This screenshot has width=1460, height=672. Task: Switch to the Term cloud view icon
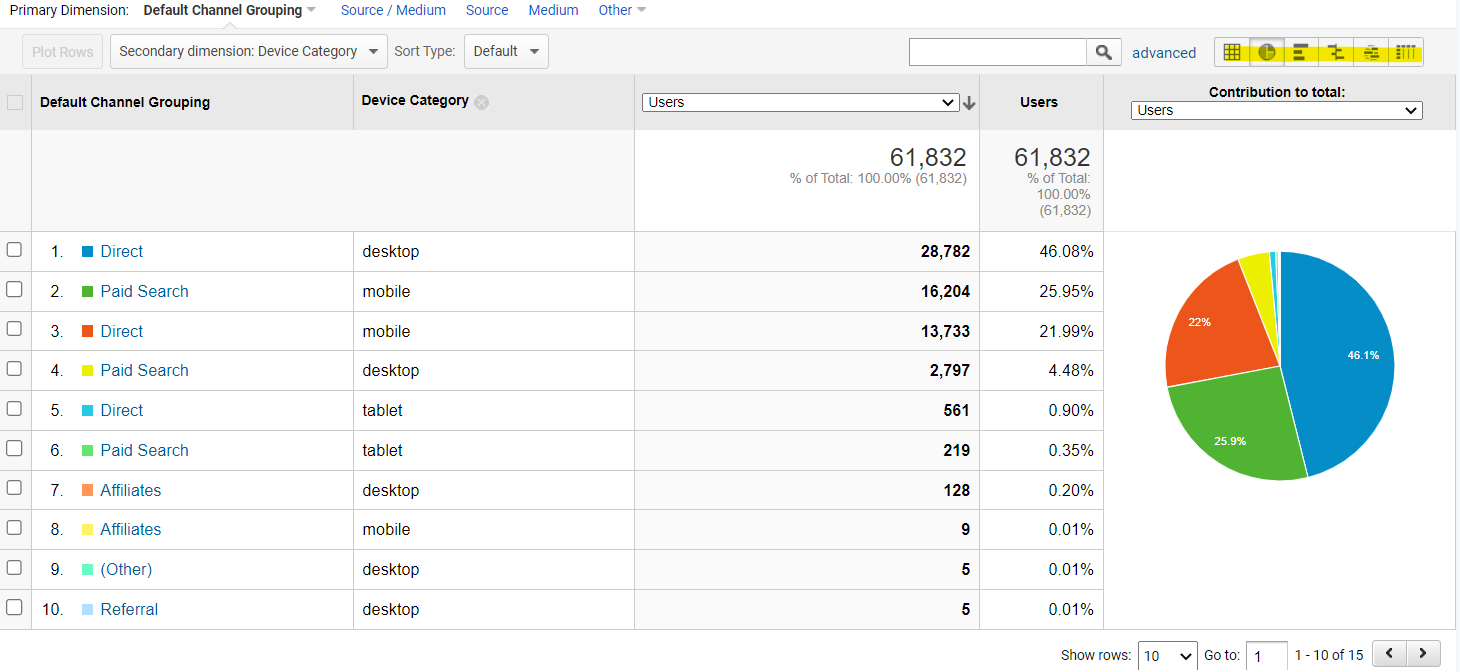(1371, 52)
